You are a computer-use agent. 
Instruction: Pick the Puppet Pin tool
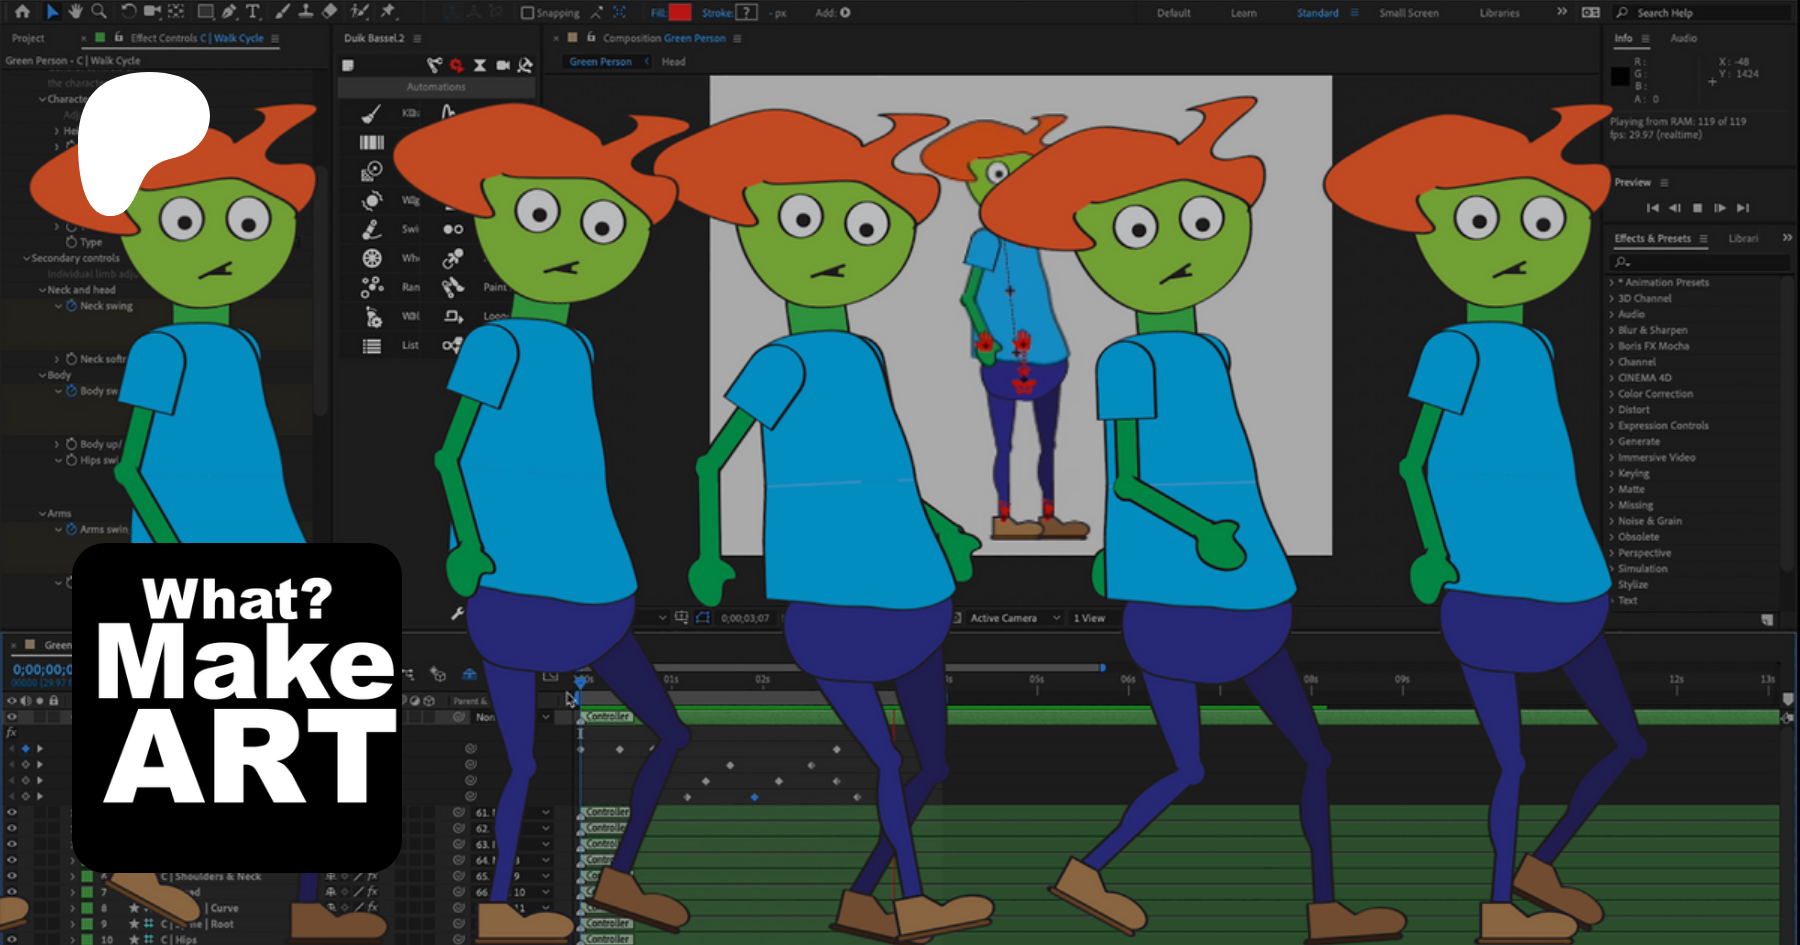click(x=388, y=12)
